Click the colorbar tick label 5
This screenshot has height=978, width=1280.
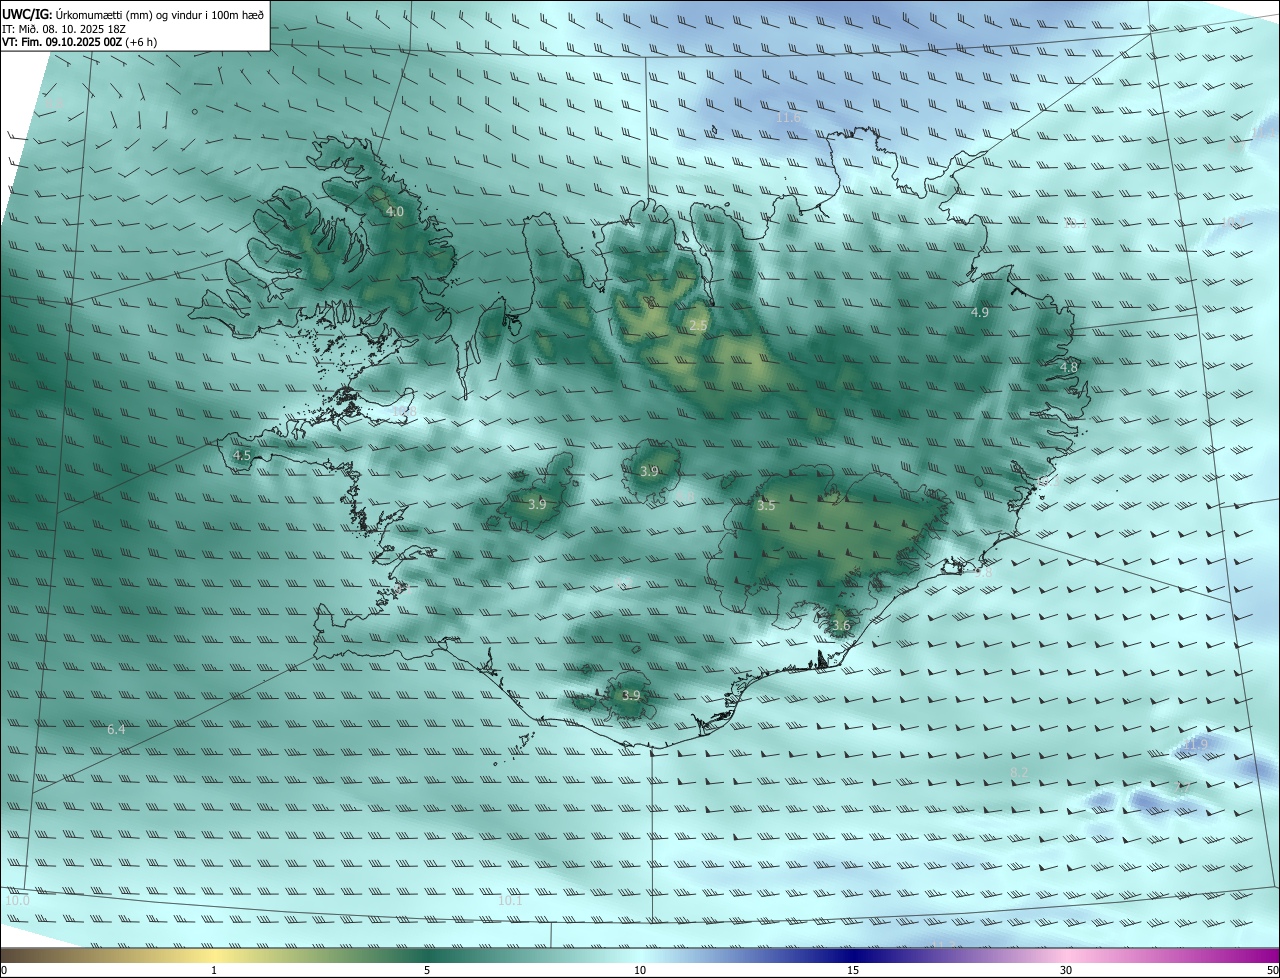click(427, 970)
